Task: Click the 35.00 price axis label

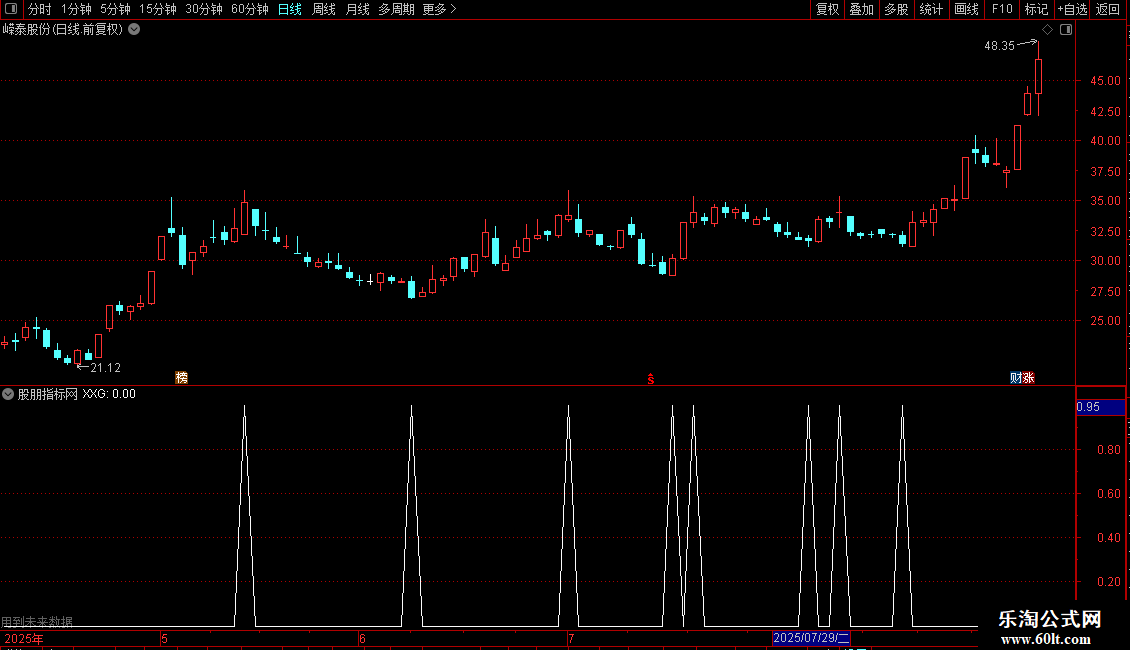Action: pyautogui.click(x=1105, y=201)
